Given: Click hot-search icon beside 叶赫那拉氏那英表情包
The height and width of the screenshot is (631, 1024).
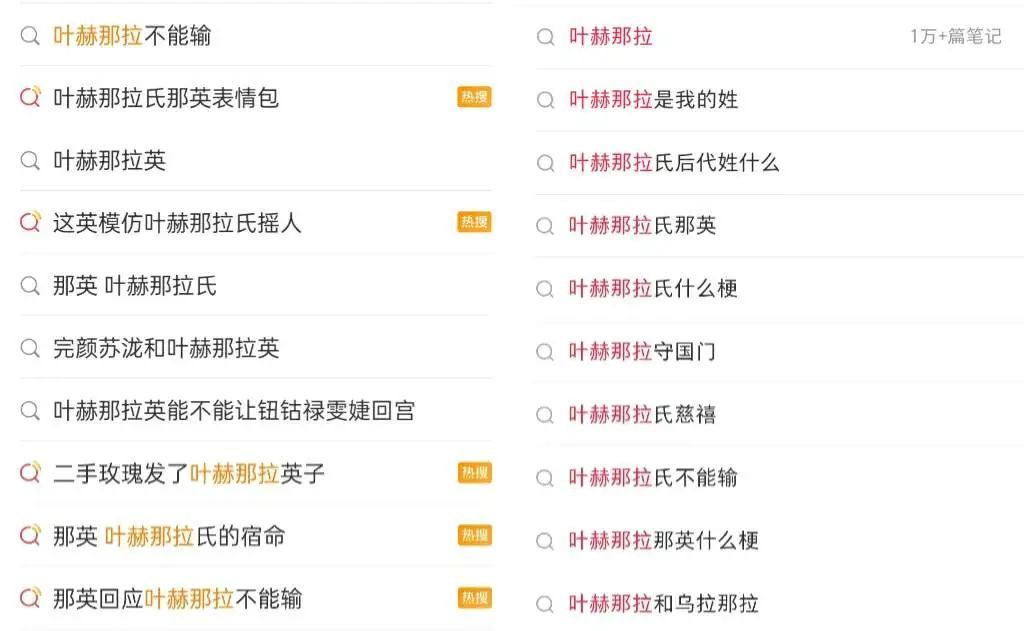Looking at the screenshot, I should [x=30, y=98].
